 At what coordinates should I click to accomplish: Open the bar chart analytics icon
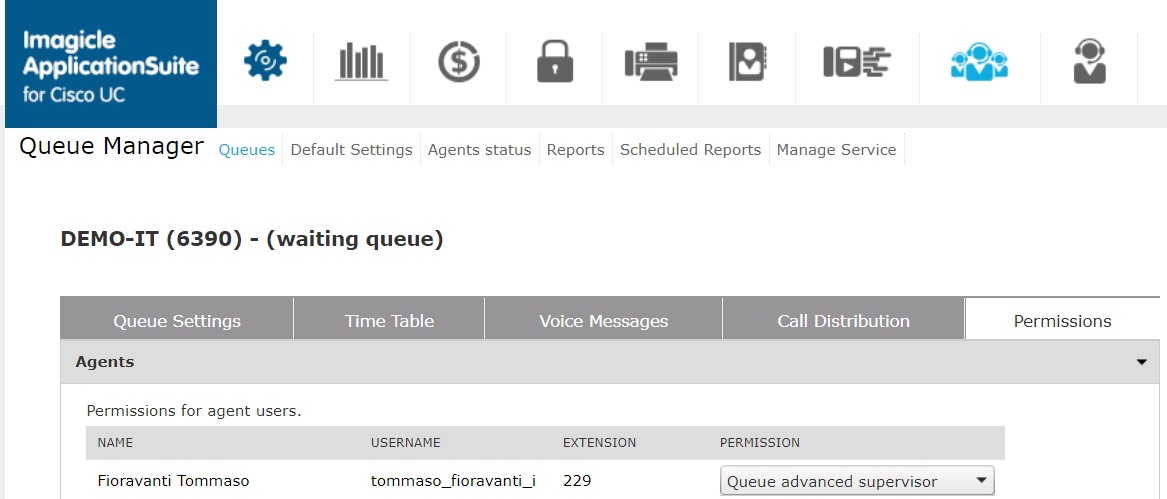point(361,62)
